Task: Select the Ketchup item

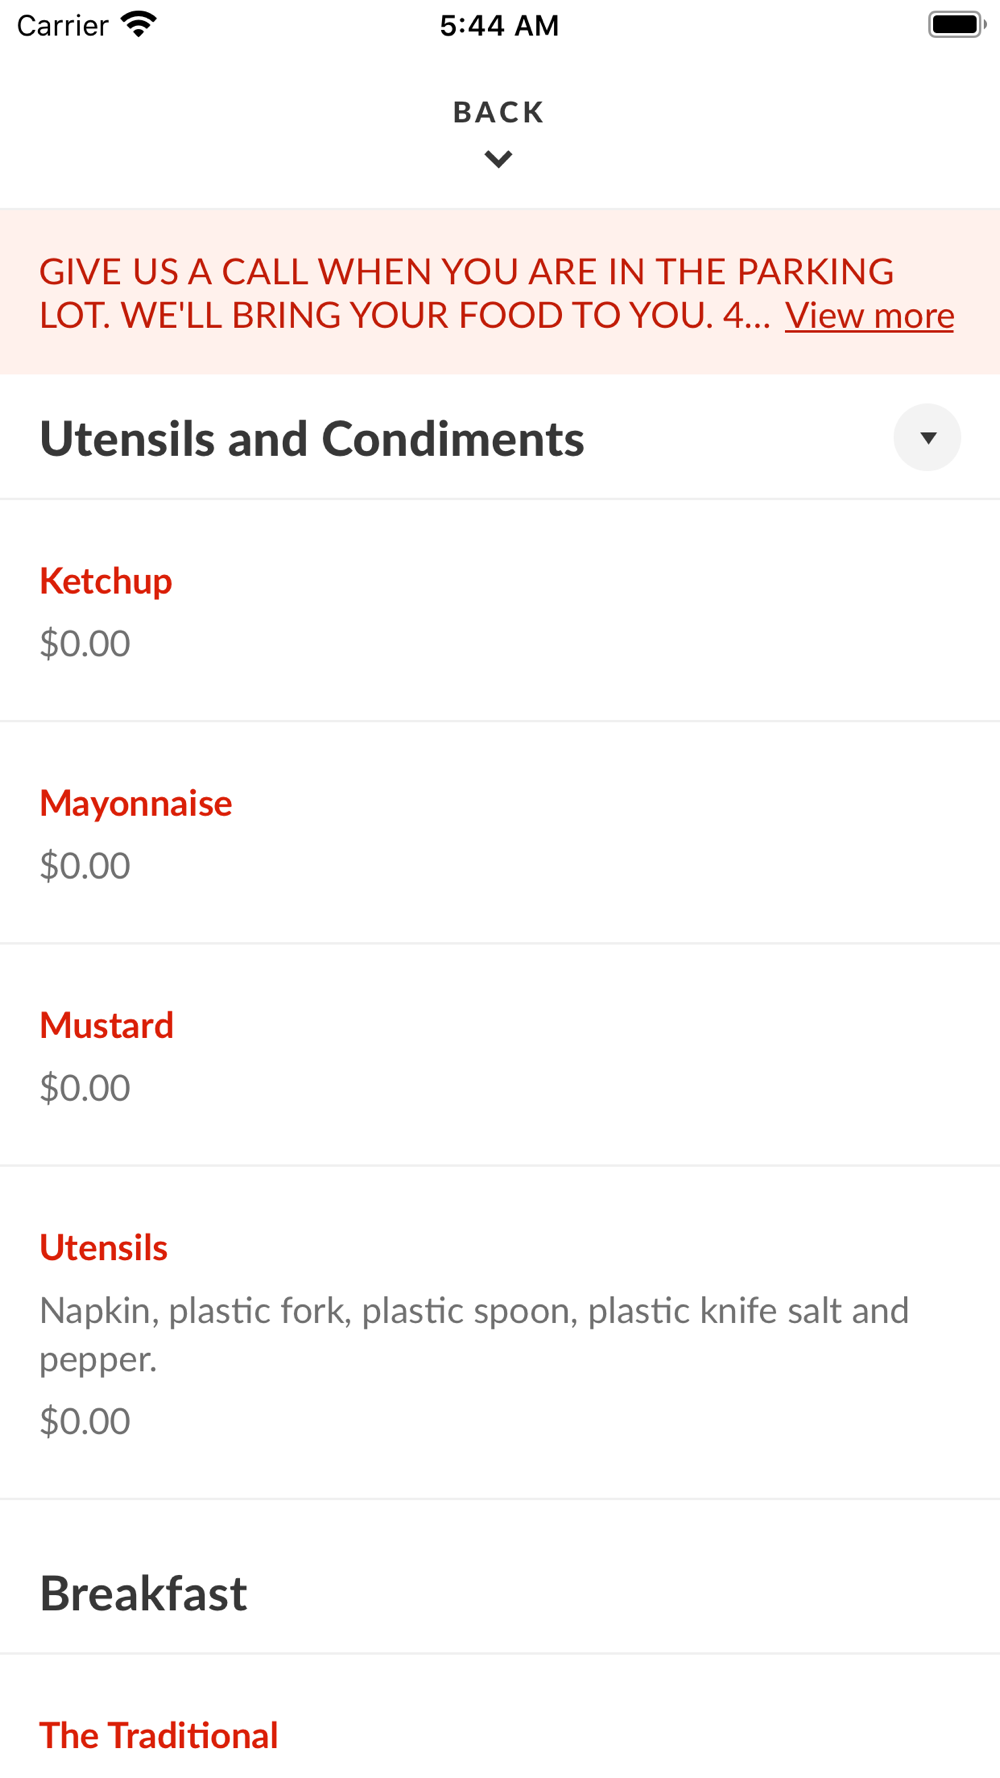Action: click(x=500, y=611)
